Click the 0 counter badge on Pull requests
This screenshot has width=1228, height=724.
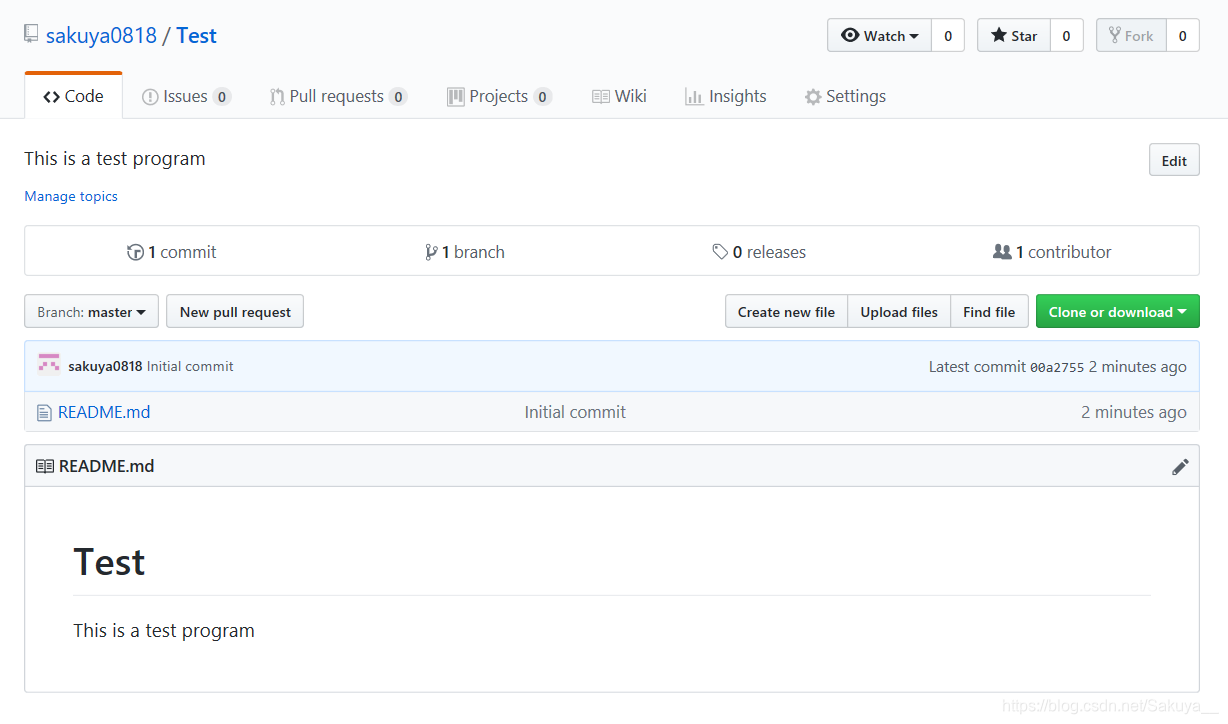click(x=398, y=97)
